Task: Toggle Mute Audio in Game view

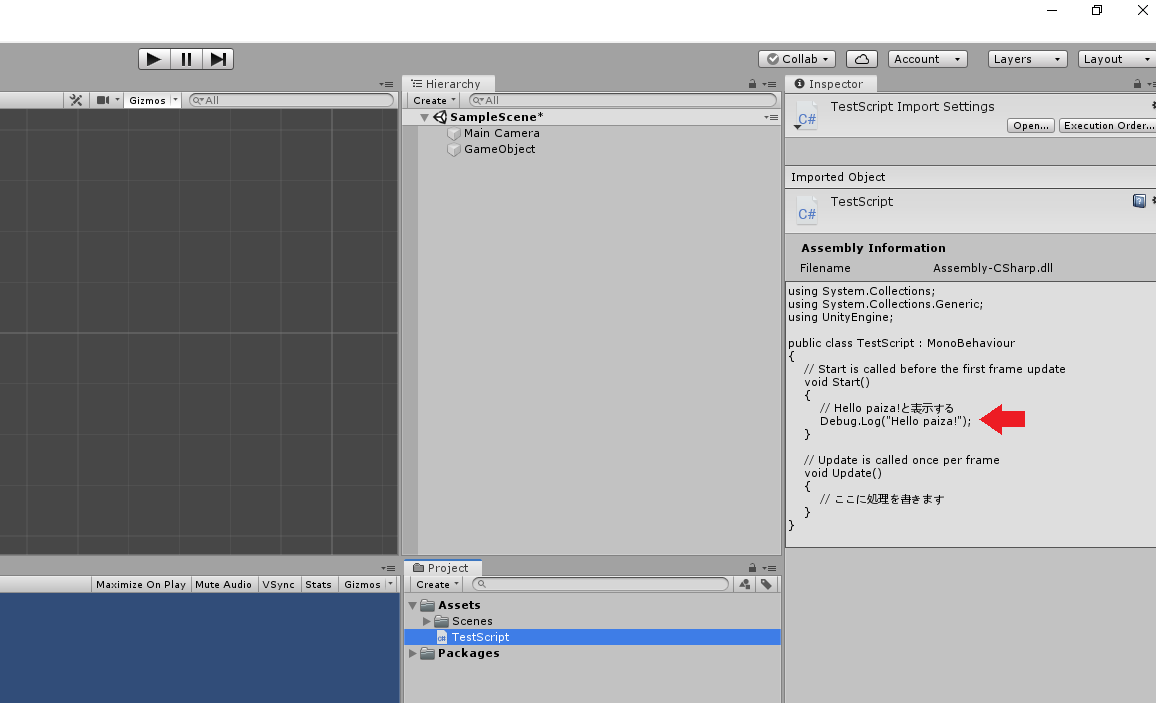Action: coord(223,584)
